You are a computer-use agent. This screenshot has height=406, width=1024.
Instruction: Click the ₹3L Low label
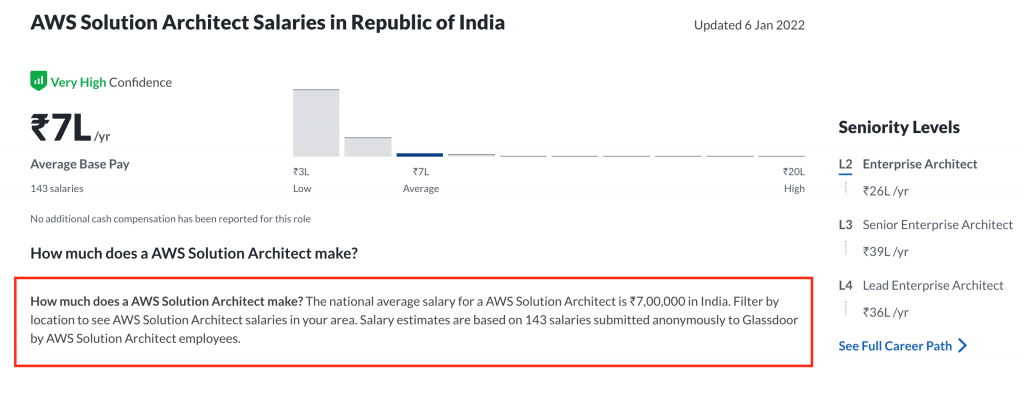(x=302, y=180)
